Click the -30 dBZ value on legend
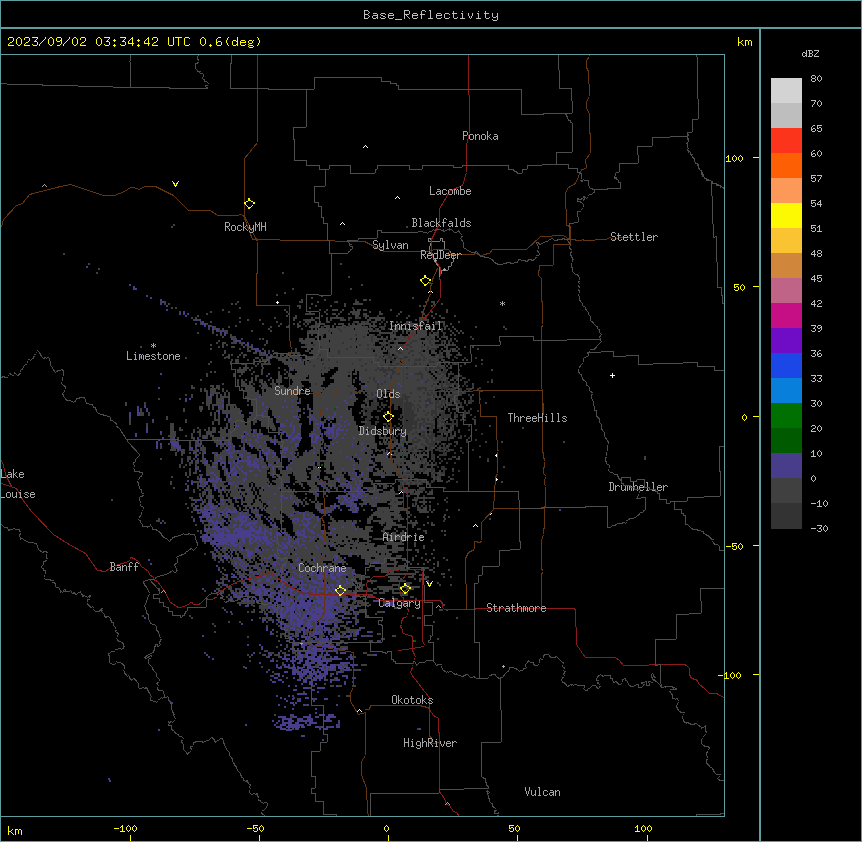This screenshot has height=842, width=862. pyautogui.click(x=819, y=528)
